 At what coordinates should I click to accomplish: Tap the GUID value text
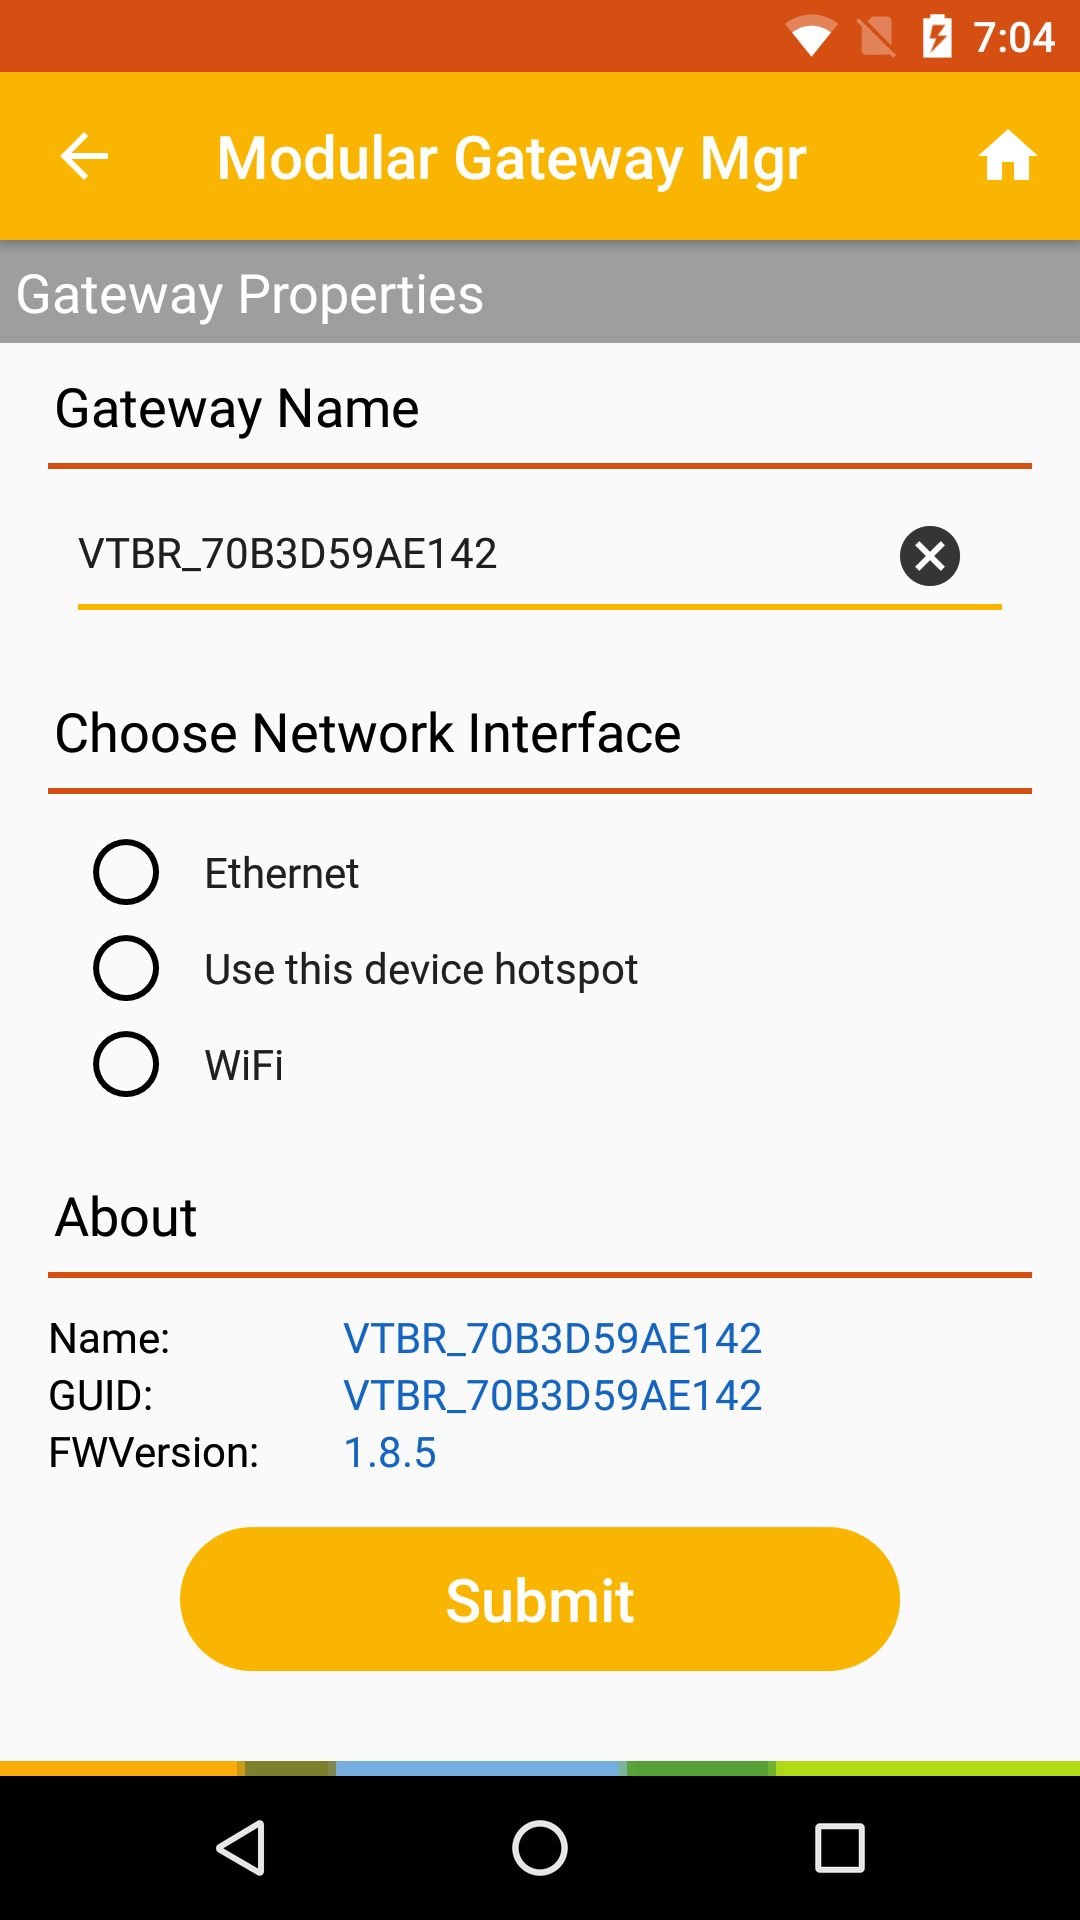tap(552, 1395)
